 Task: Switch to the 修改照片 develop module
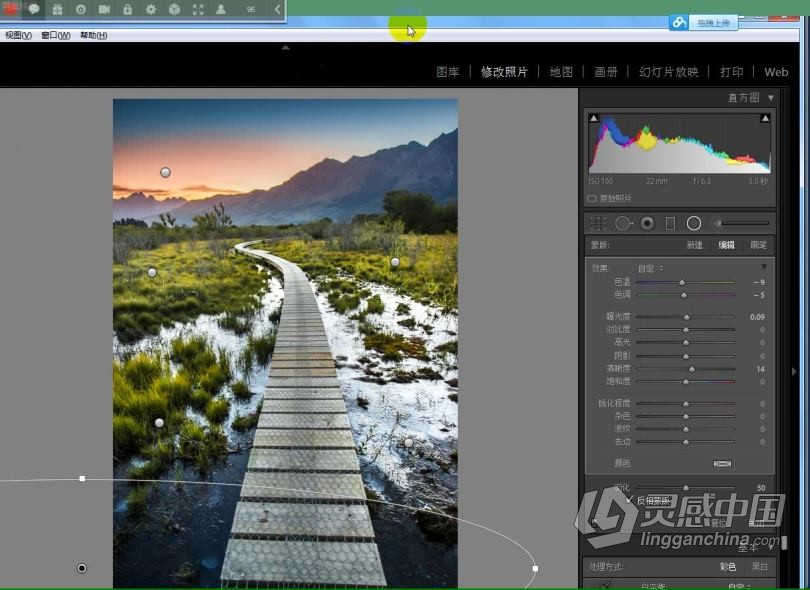504,72
